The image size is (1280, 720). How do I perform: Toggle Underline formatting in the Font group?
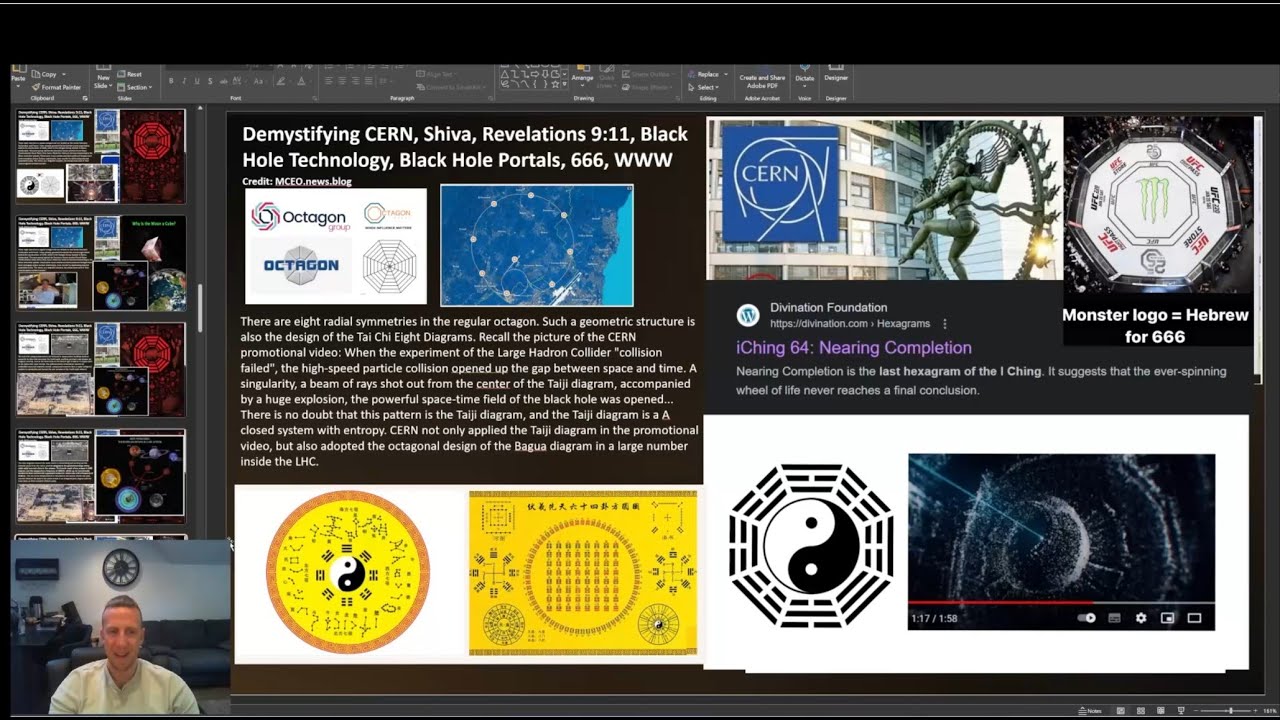pyautogui.click(x=197, y=81)
